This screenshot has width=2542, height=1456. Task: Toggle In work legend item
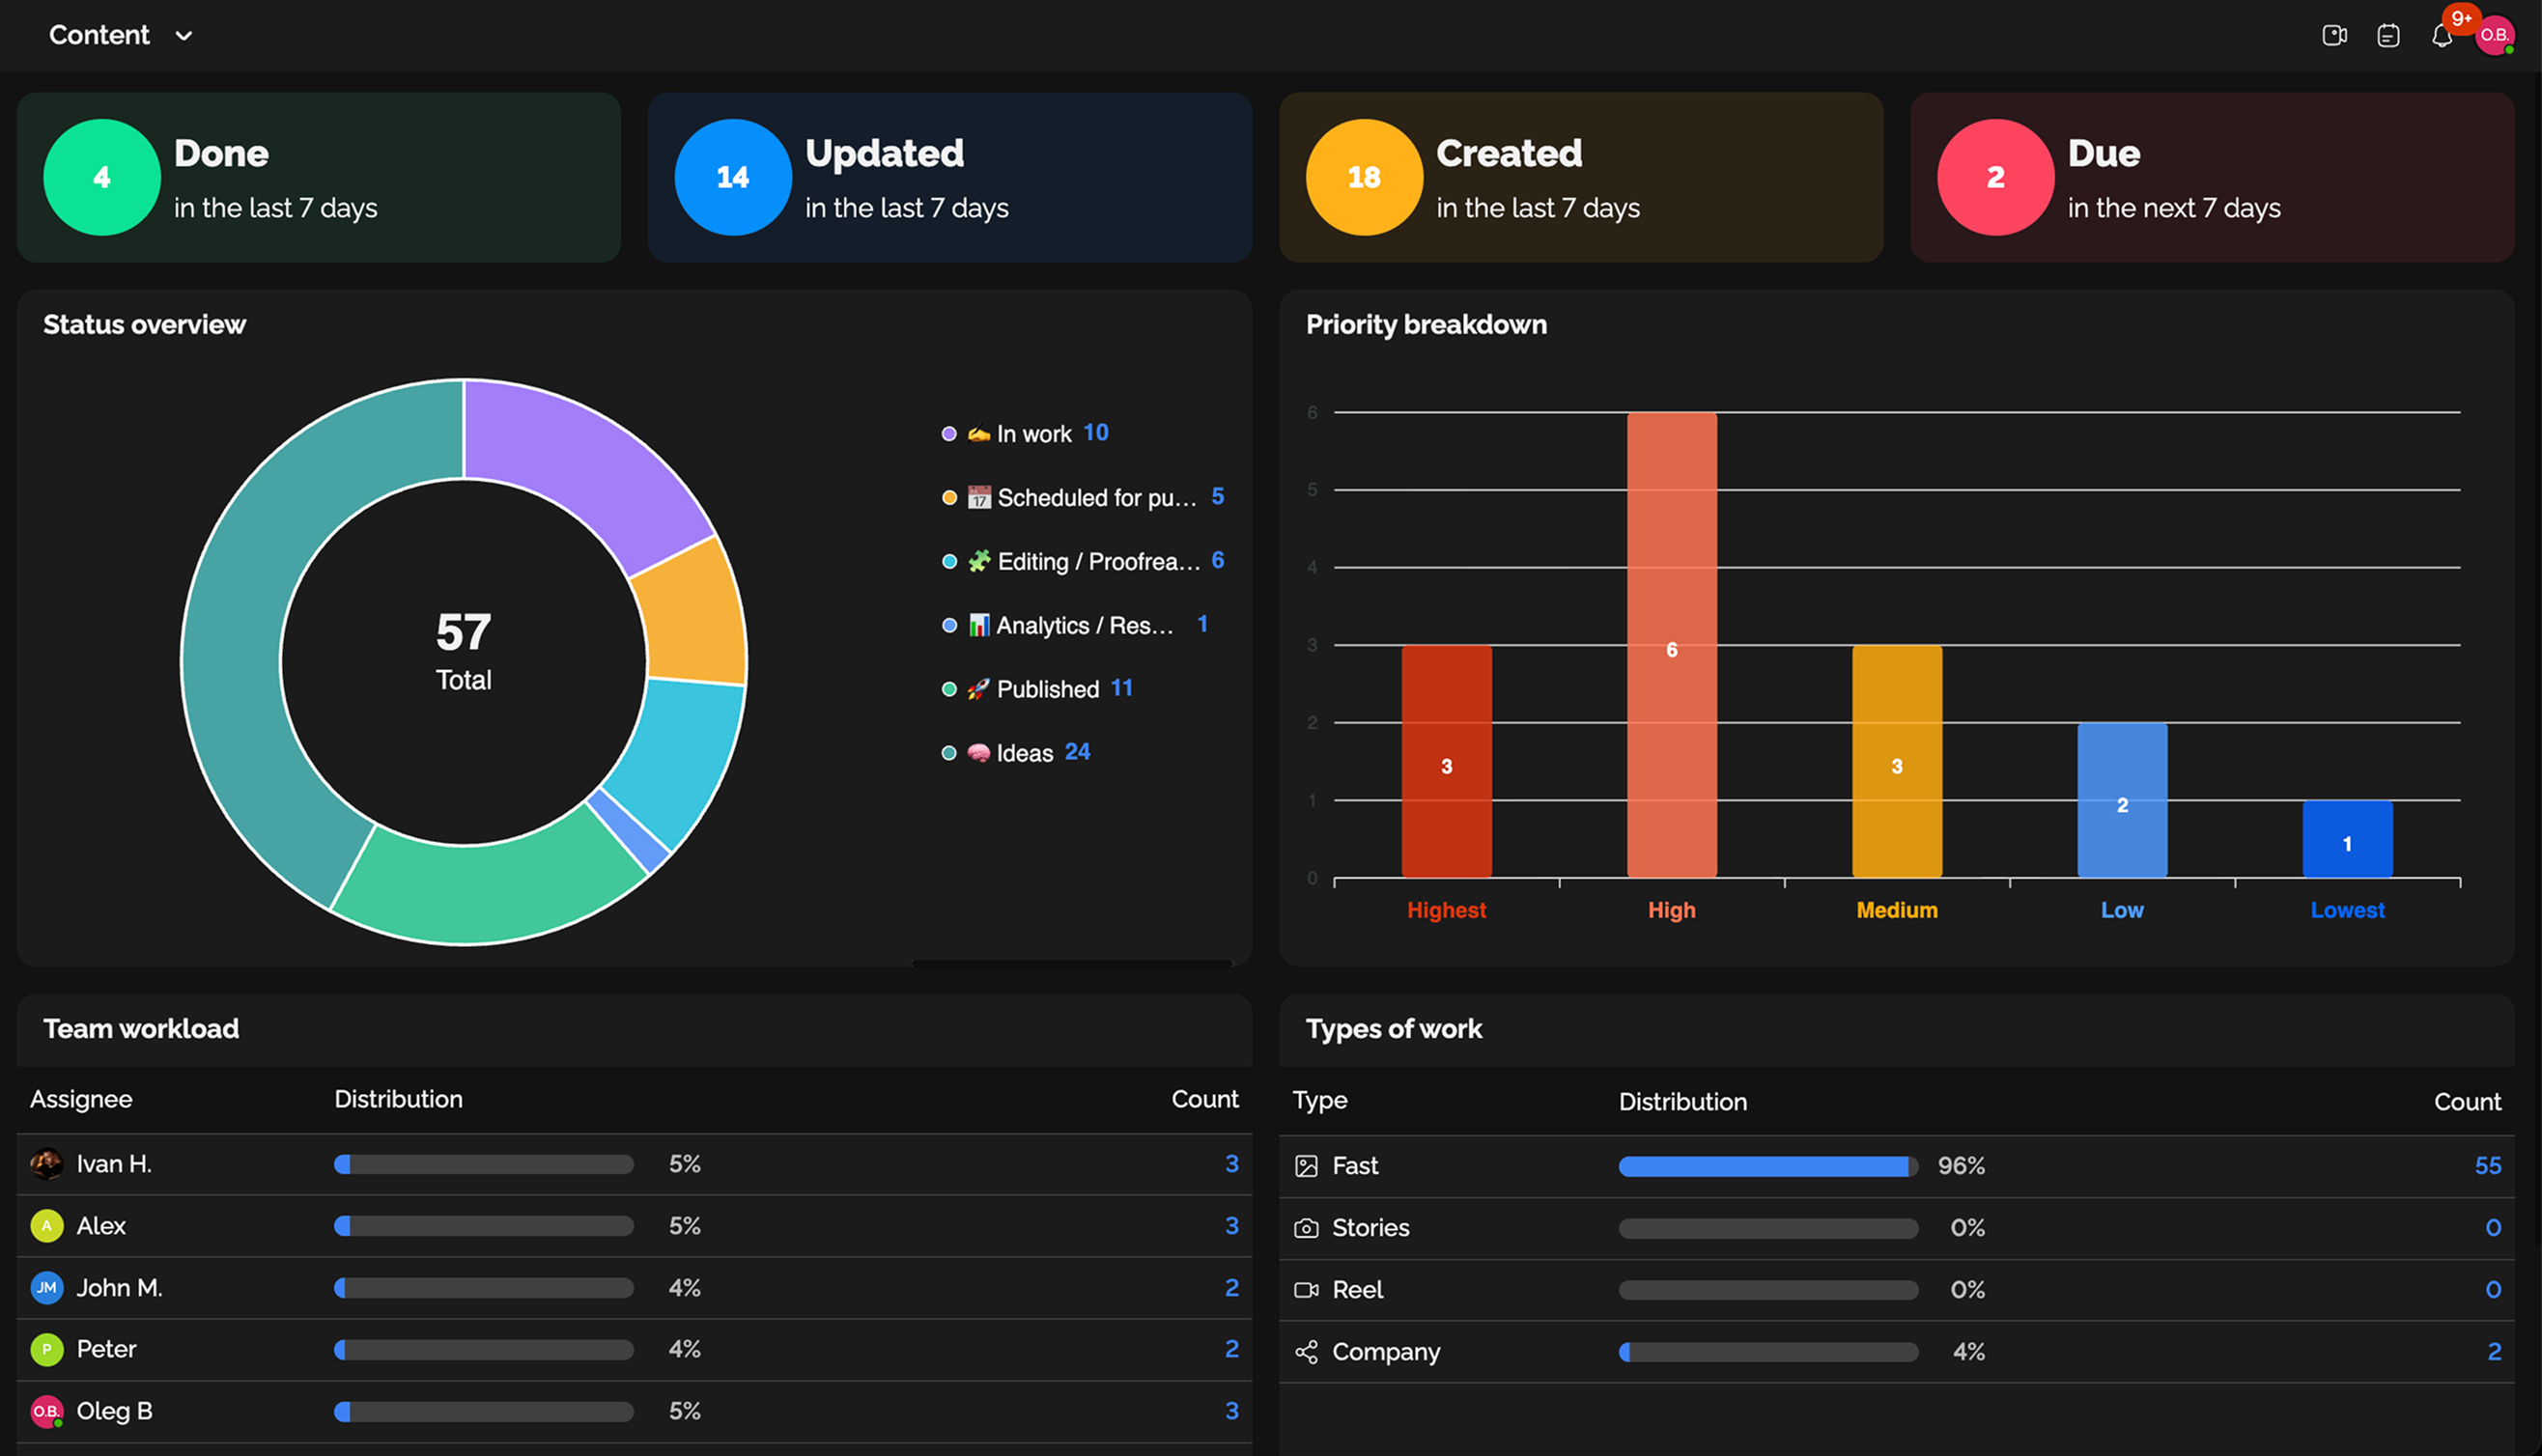coord(1033,434)
